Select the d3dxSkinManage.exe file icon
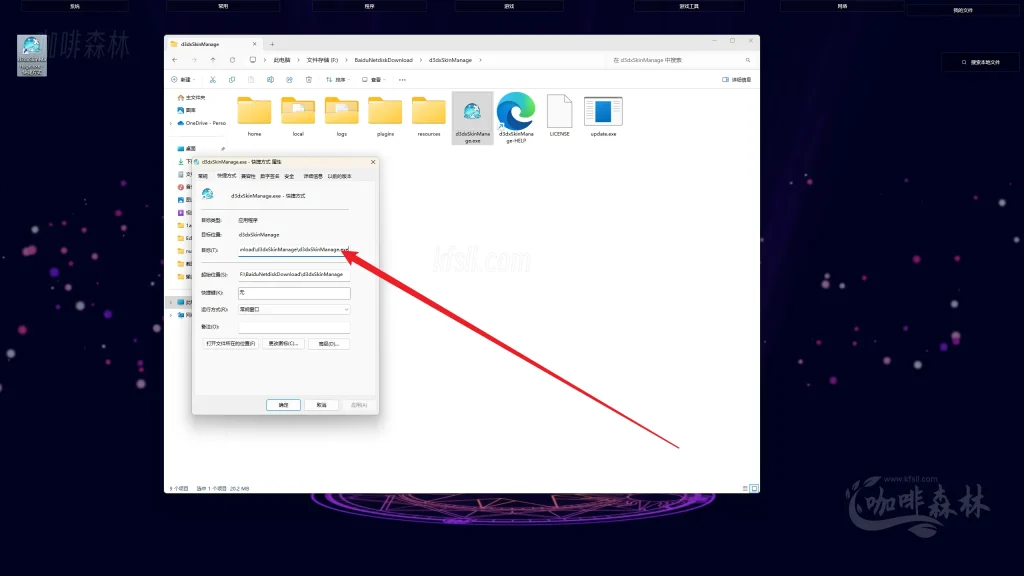The width and height of the screenshot is (1024, 576). [x=472, y=113]
